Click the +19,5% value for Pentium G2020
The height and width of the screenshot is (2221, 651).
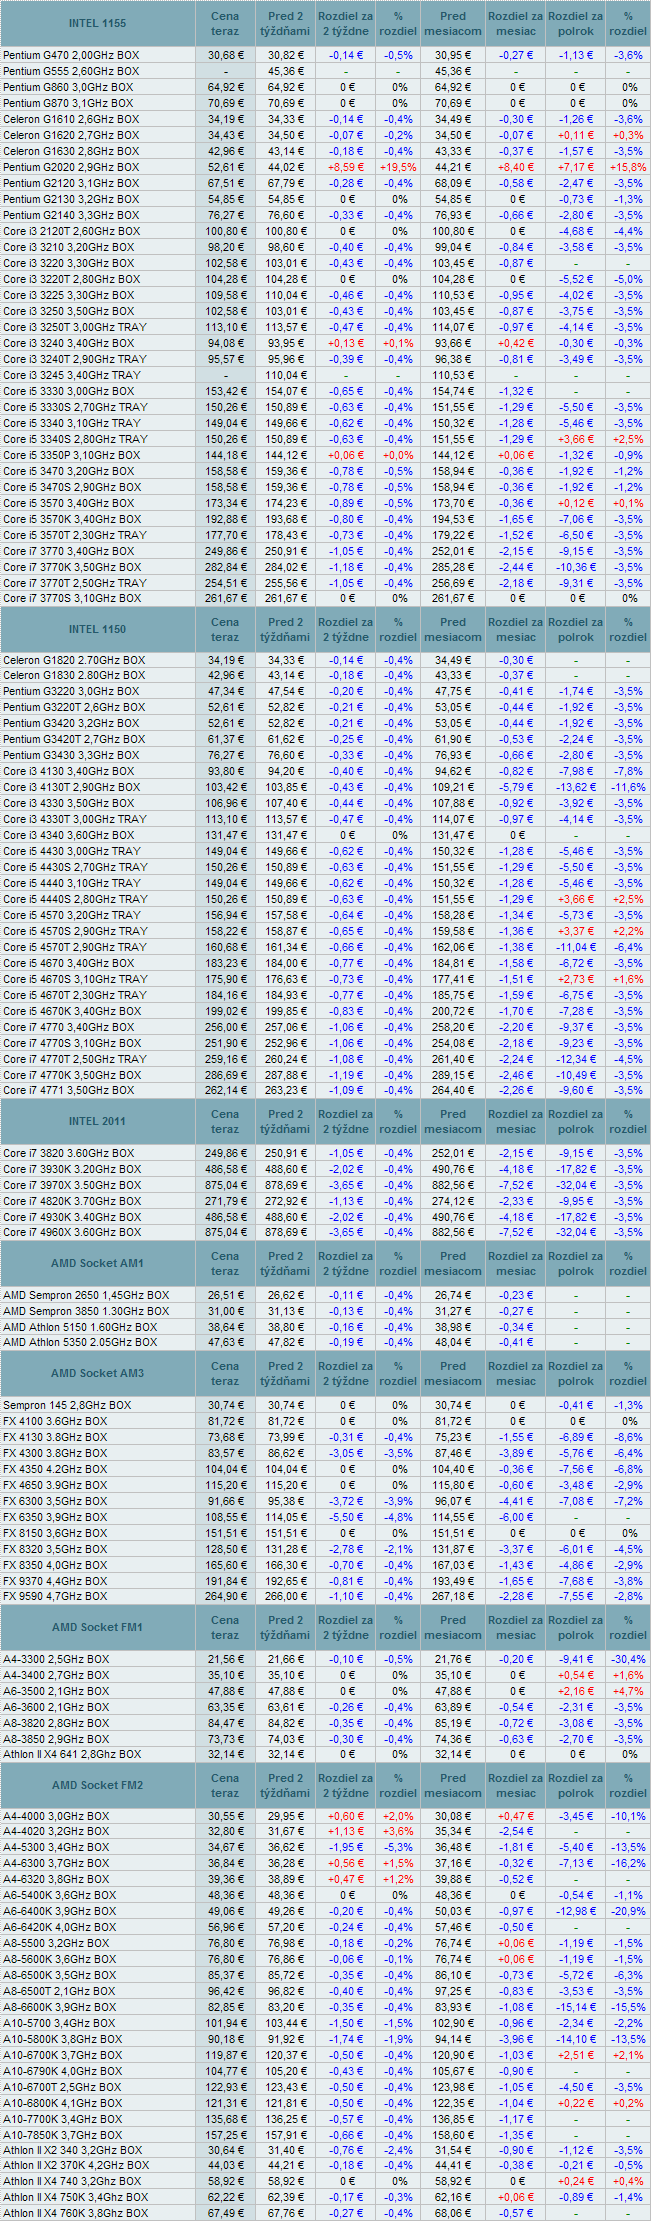(x=398, y=167)
